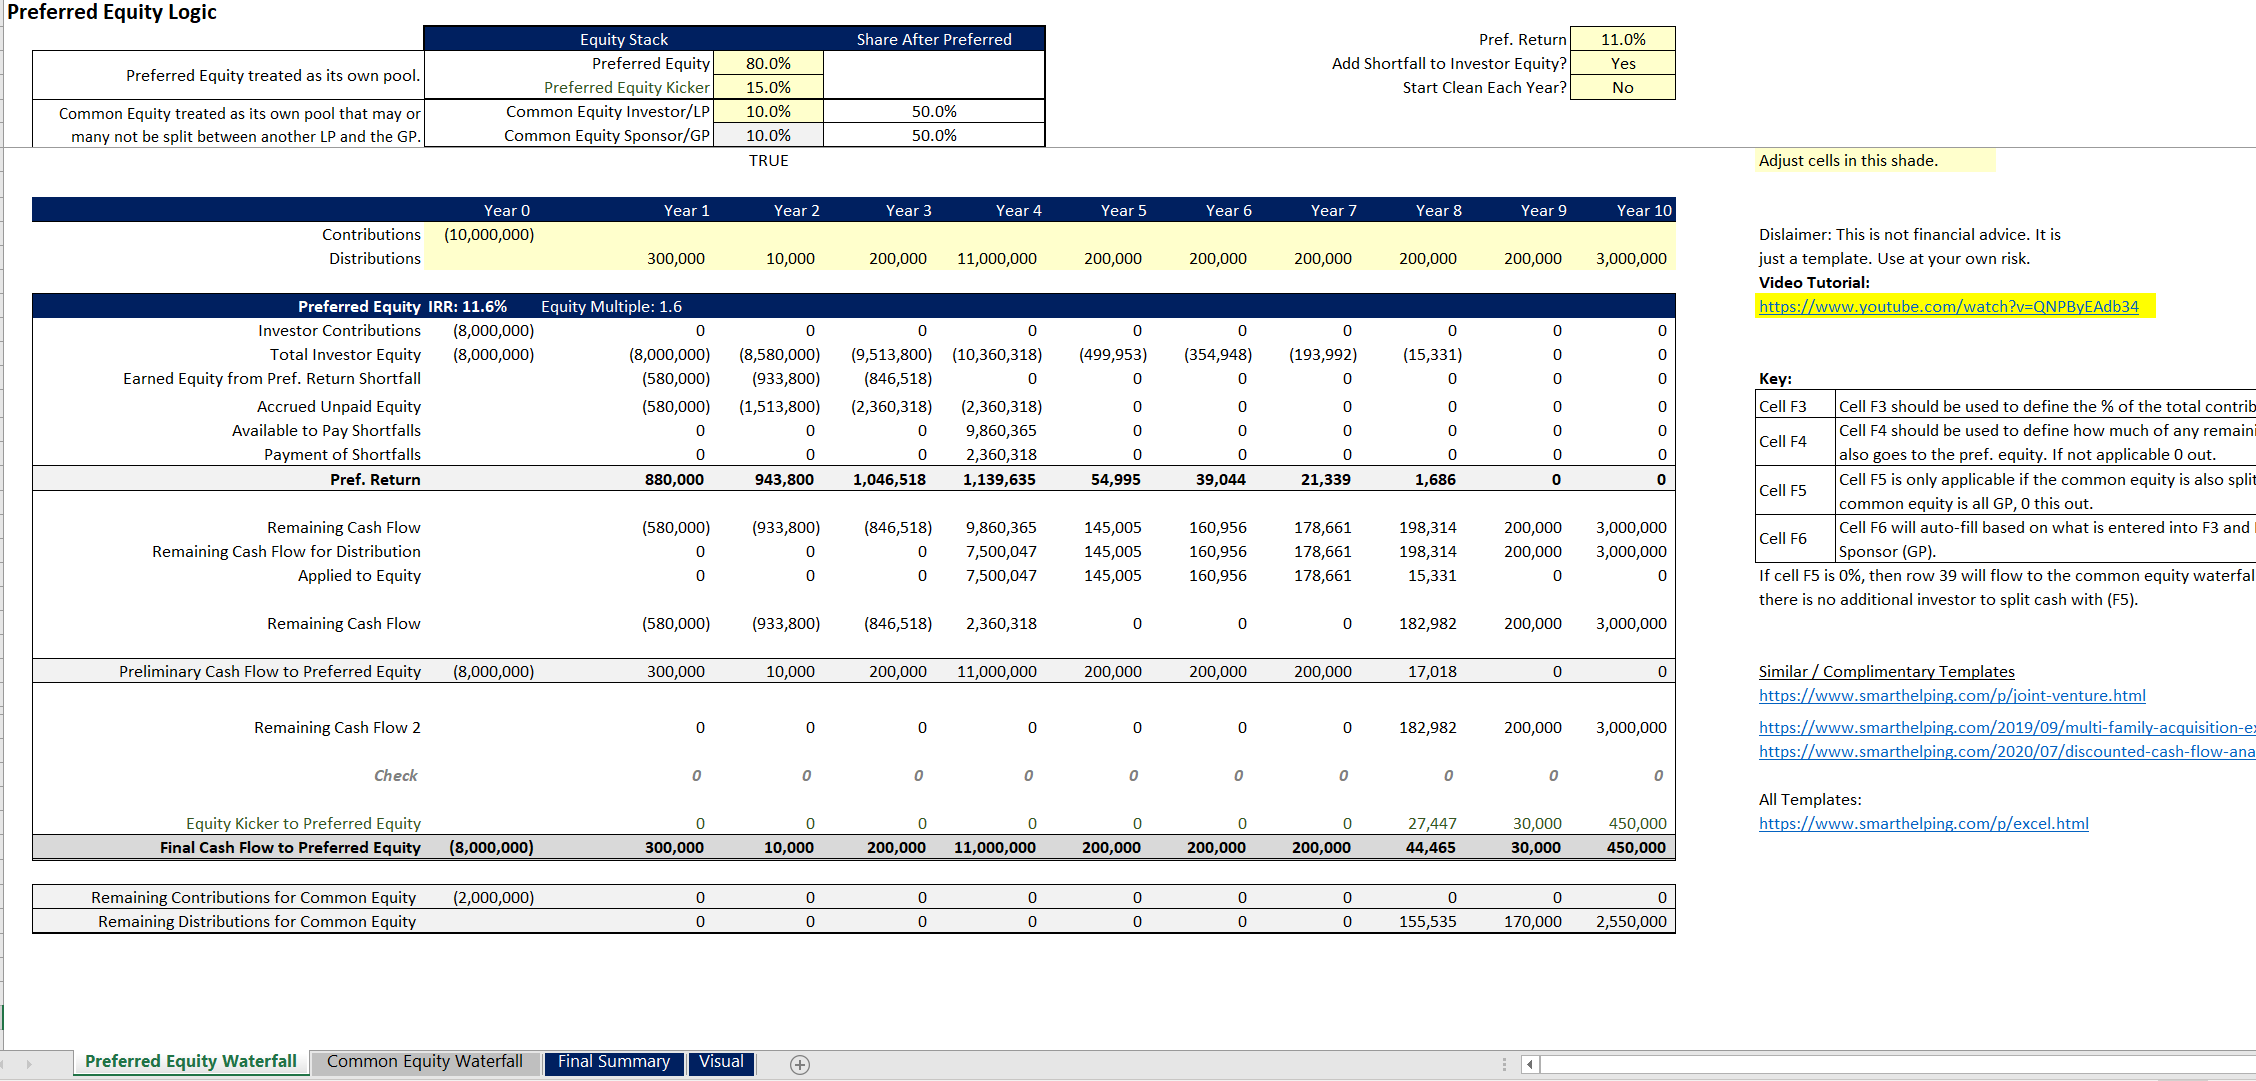Select the Add Shortfall Yes cell

pos(1623,63)
